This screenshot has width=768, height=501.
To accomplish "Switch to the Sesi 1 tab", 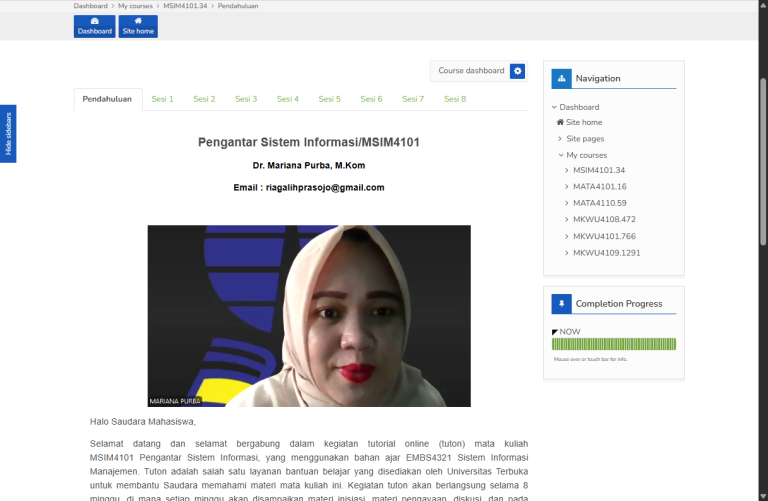I will [162, 99].
